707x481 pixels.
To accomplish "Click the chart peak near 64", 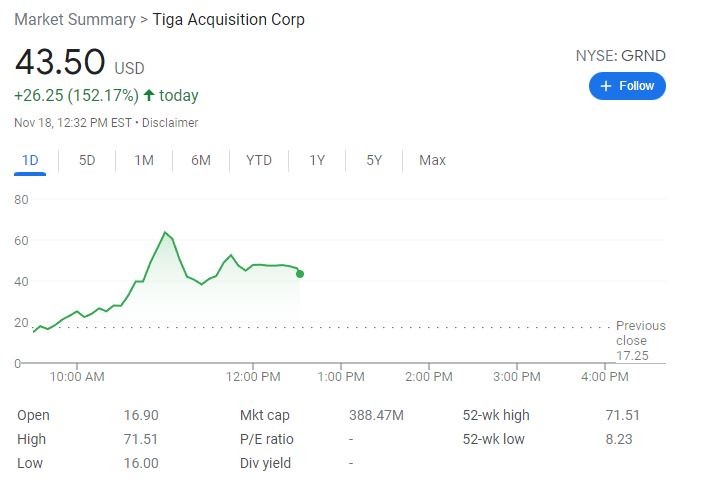I will [x=164, y=232].
